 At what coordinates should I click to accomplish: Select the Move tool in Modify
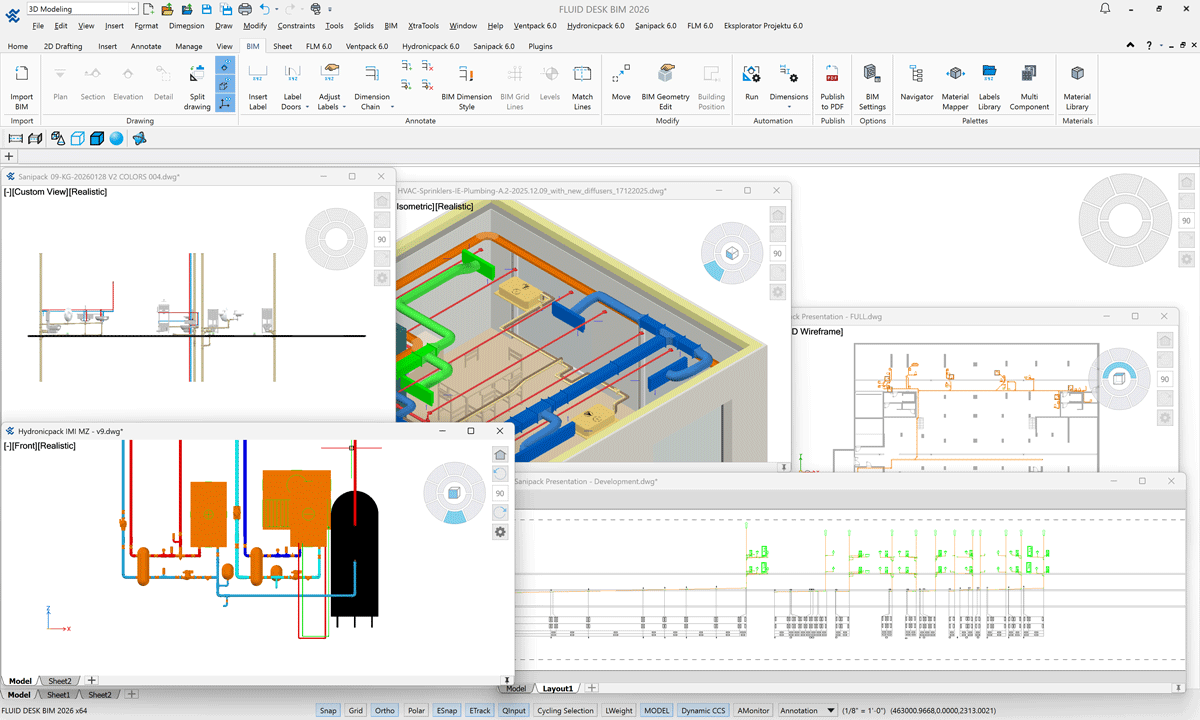pos(621,82)
